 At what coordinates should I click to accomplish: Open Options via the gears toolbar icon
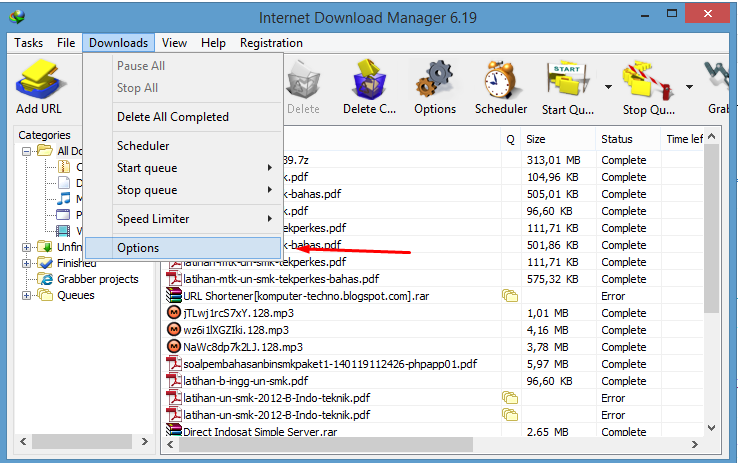[x=434, y=79]
